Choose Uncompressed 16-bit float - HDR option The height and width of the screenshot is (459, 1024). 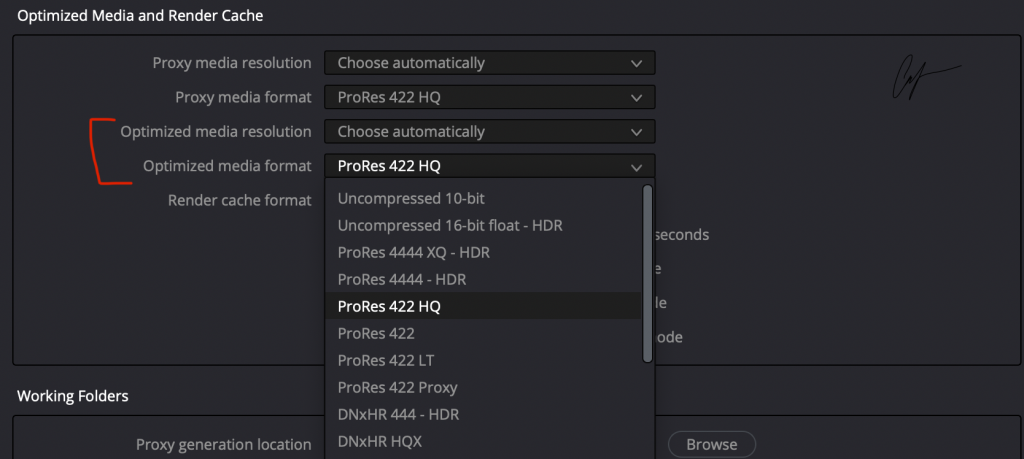[450, 226]
